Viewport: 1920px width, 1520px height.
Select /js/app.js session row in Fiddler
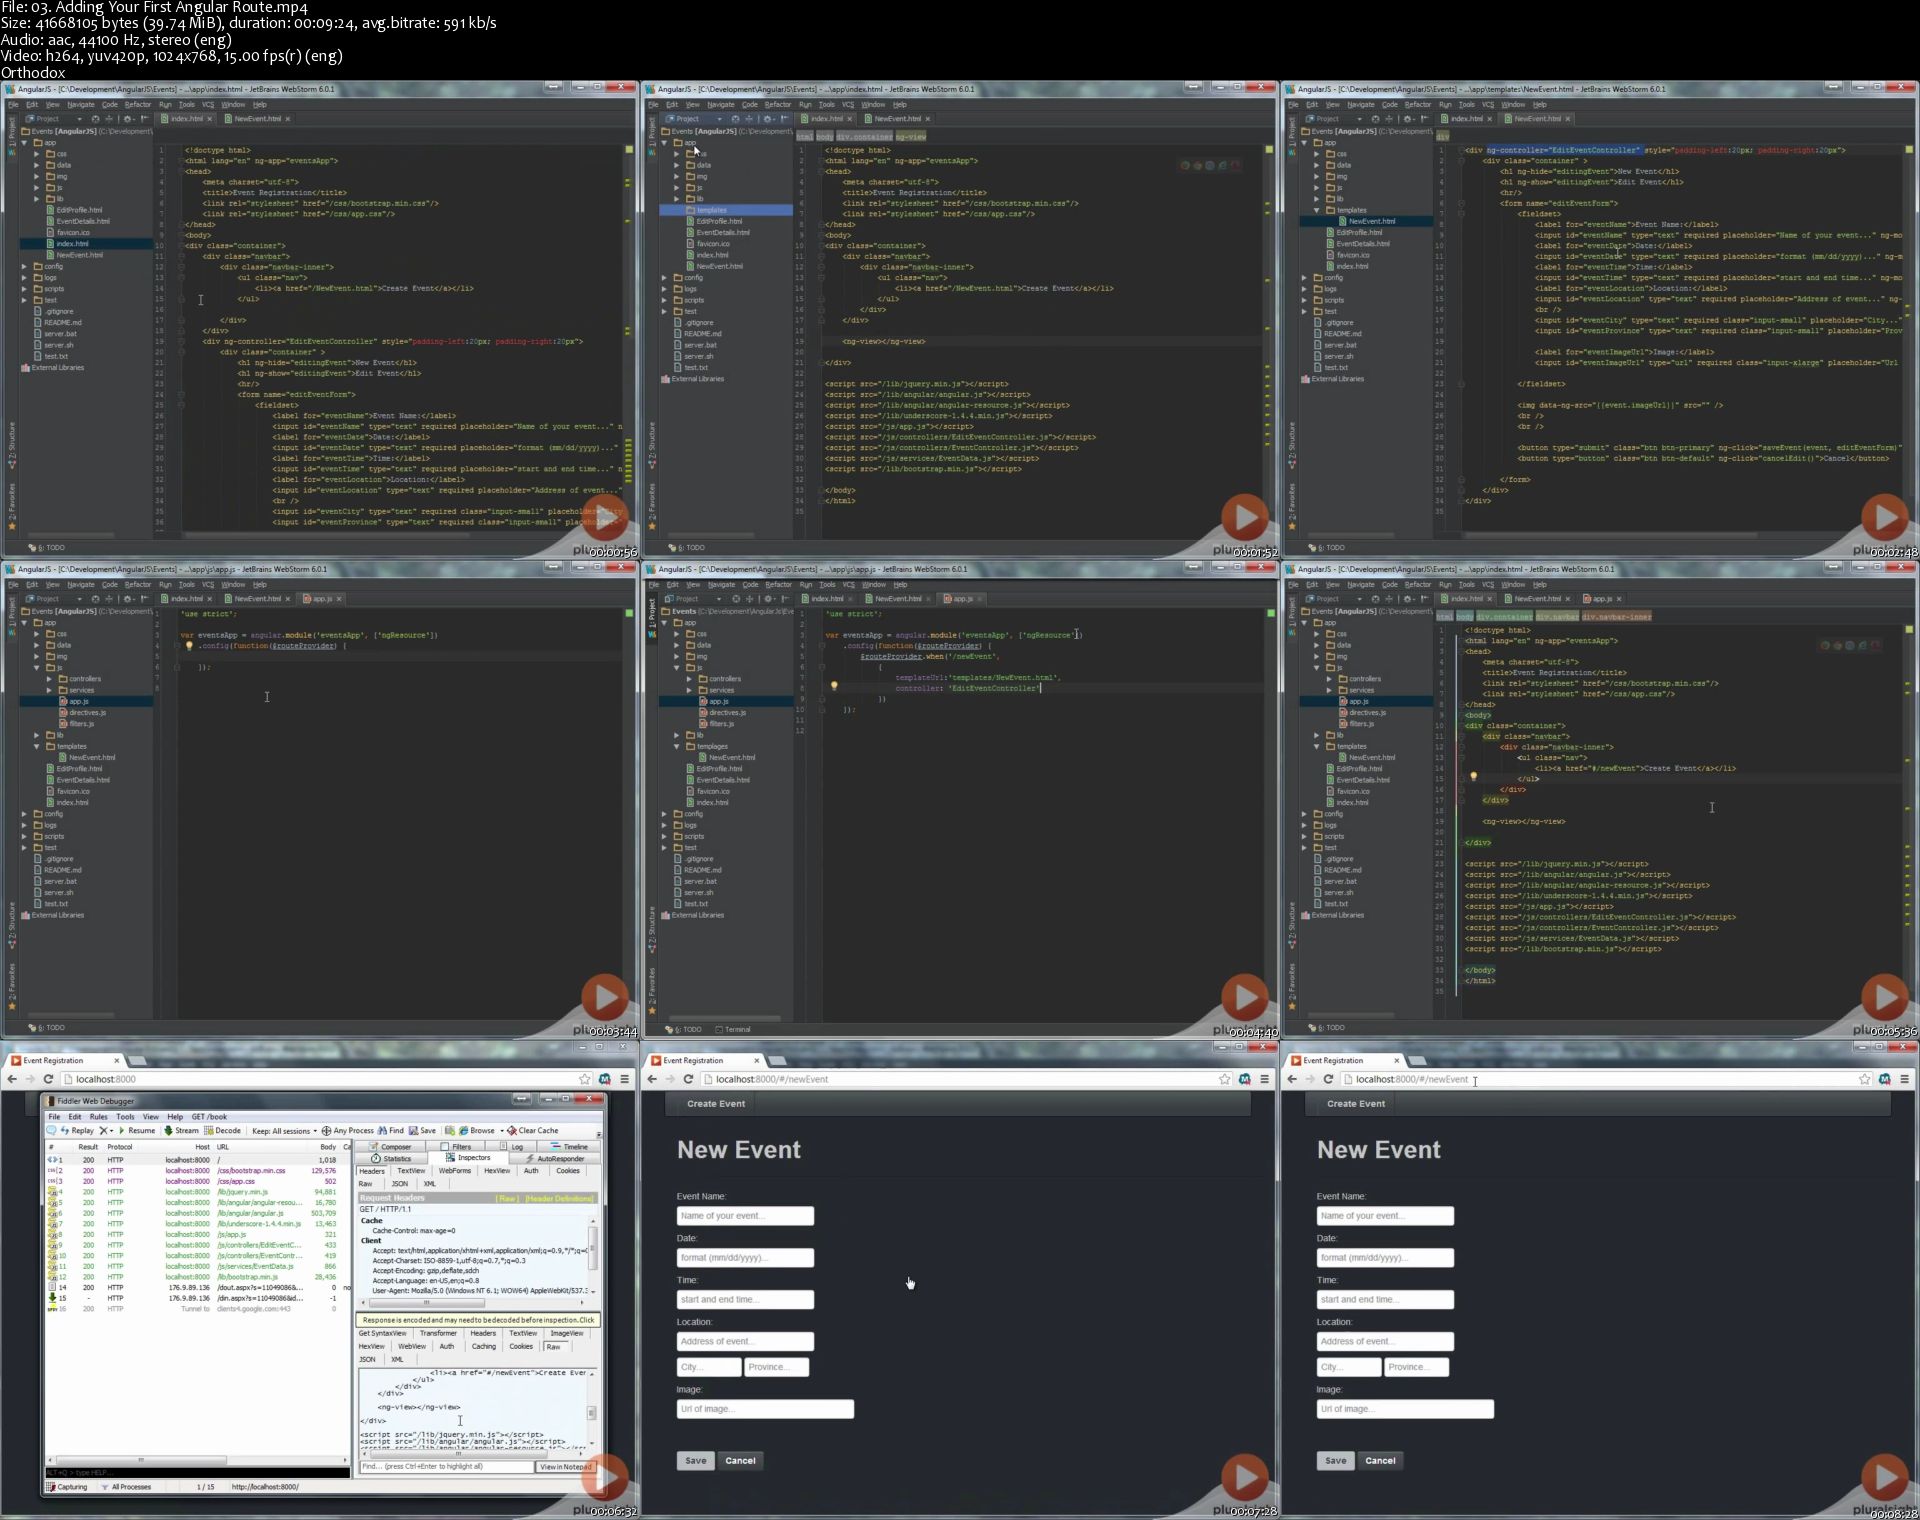tap(195, 1235)
